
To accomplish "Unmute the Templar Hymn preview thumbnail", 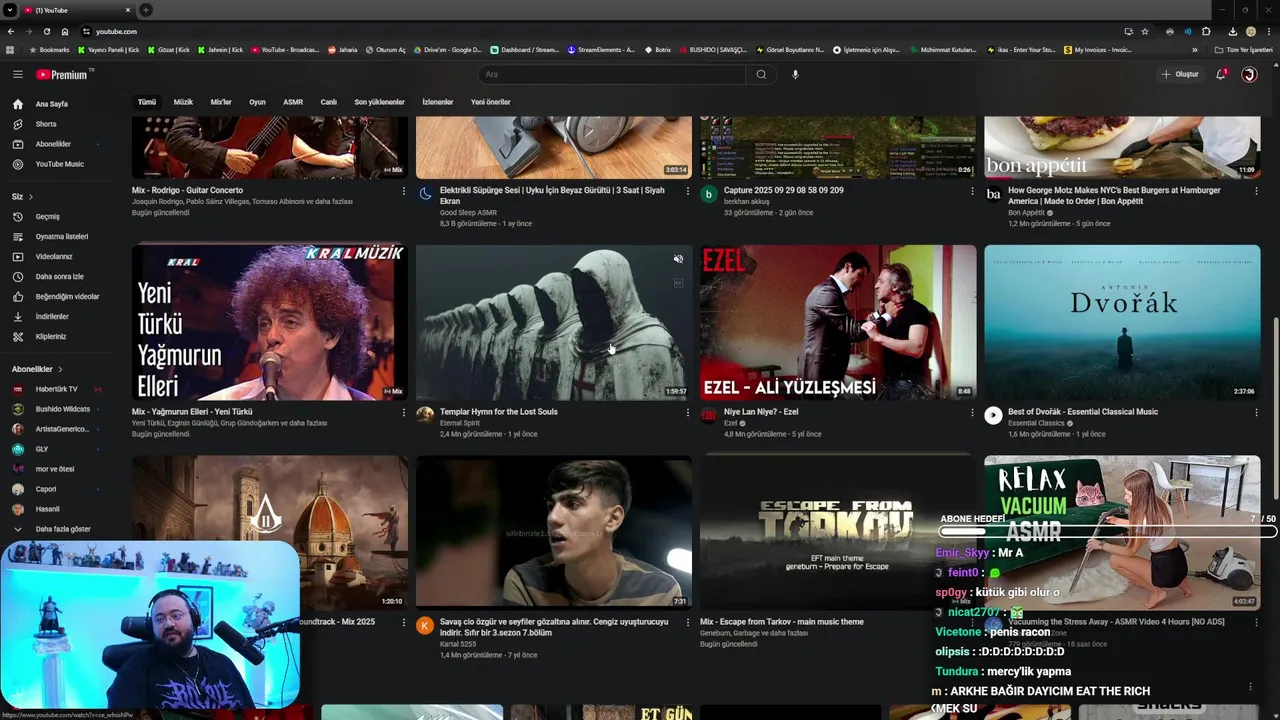I will click(678, 260).
